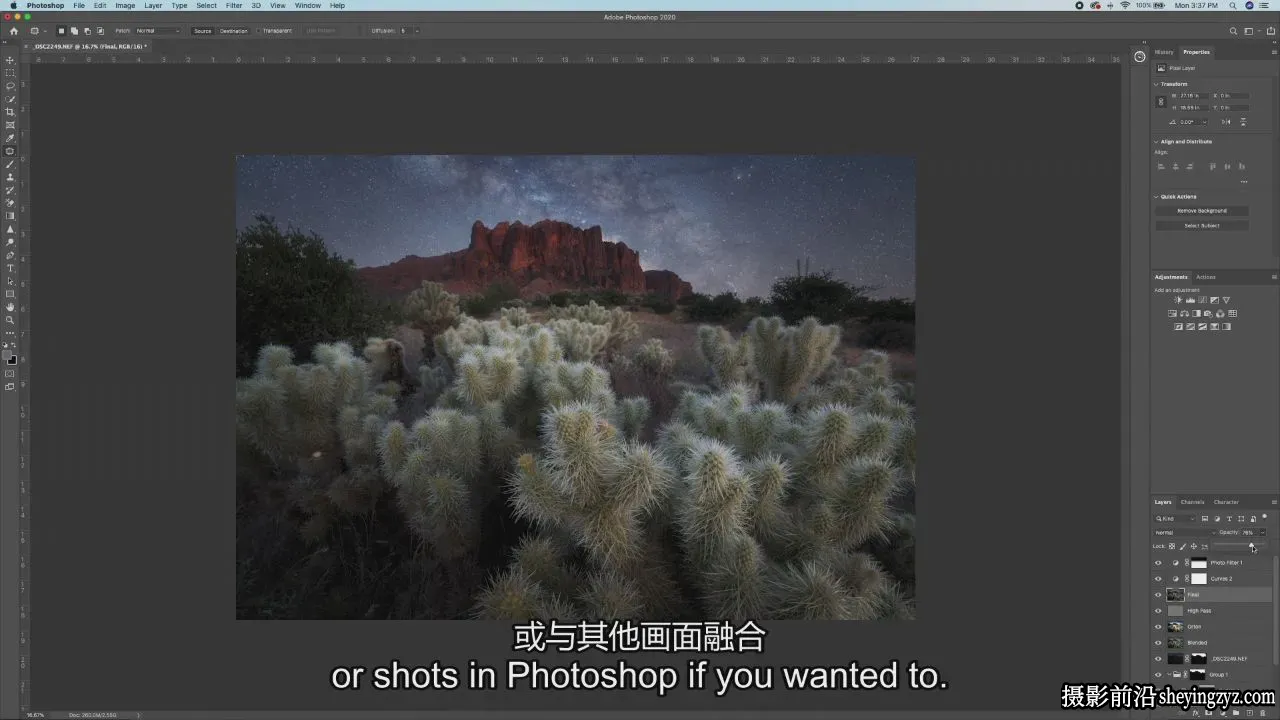This screenshot has width=1280, height=720.
Task: Hide the Photo Filter 1 layer
Action: 1159,563
